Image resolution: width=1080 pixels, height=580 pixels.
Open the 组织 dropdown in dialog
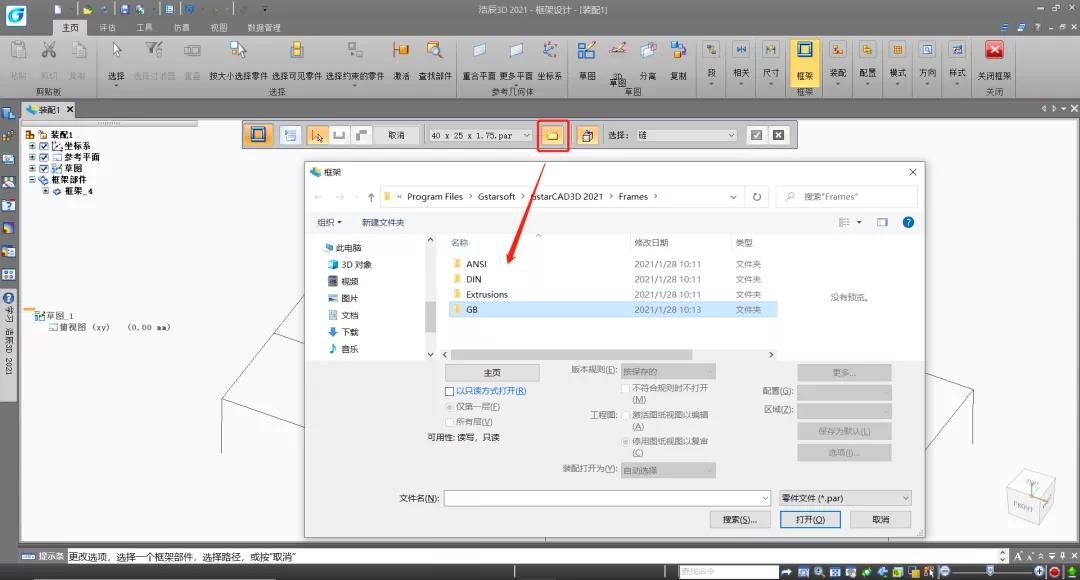coord(329,222)
